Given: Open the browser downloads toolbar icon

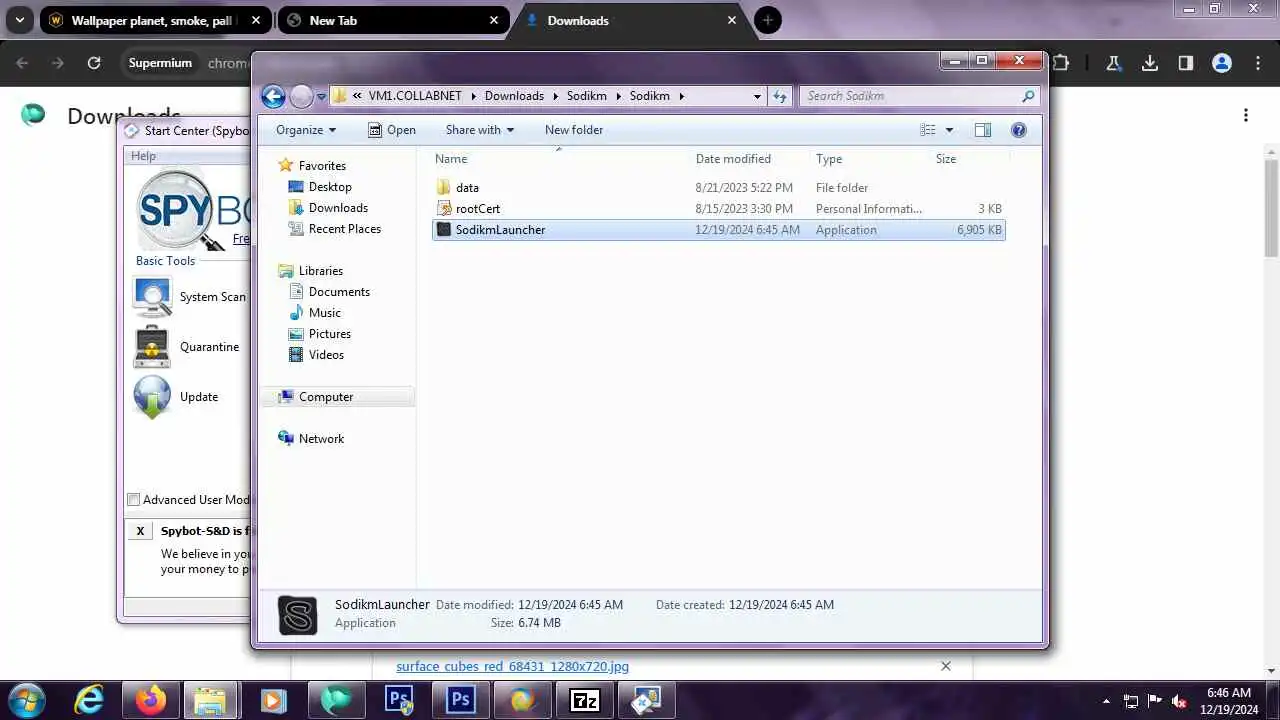Looking at the screenshot, I should [x=1150, y=63].
